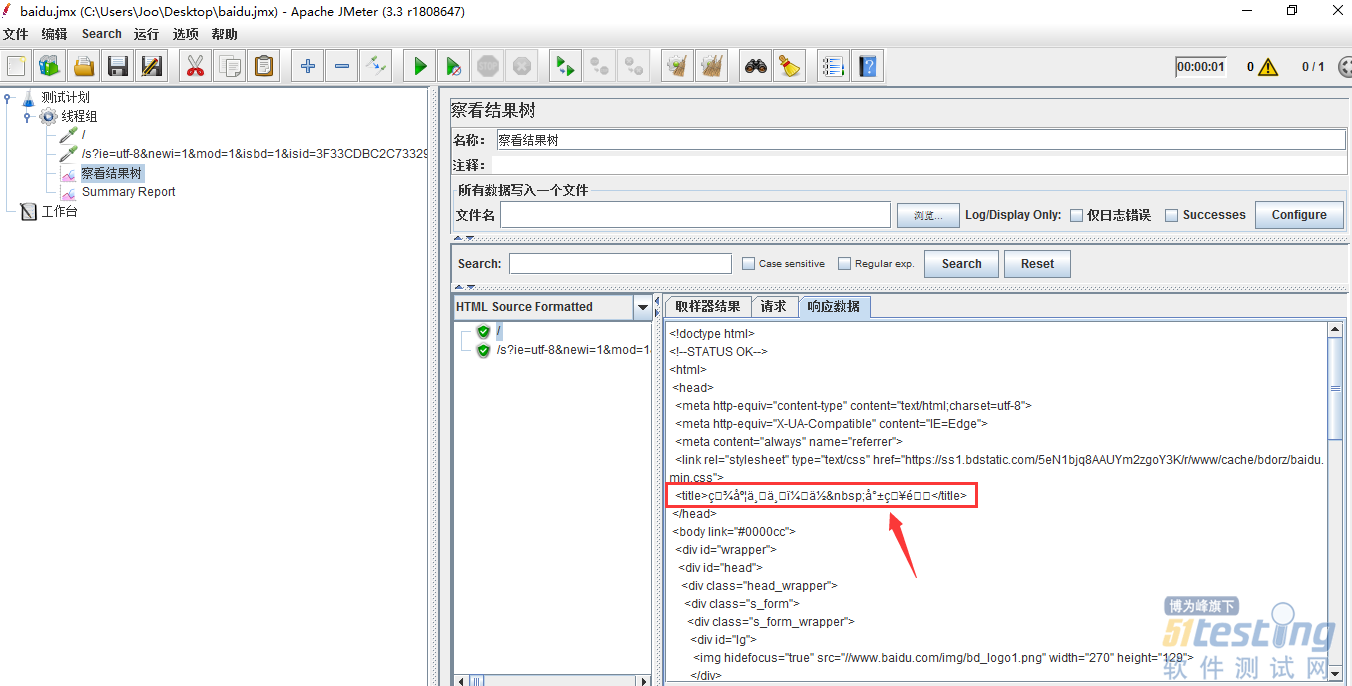
Task: Open the Search menu
Action: [x=102, y=34]
